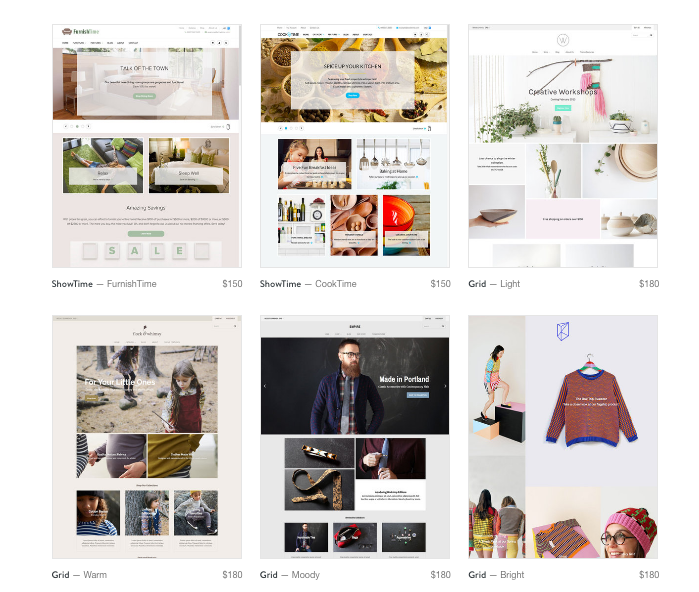Choose the "Grid — Bright" theme name
This screenshot has width=699, height=592.
pyautogui.click(x=496, y=575)
